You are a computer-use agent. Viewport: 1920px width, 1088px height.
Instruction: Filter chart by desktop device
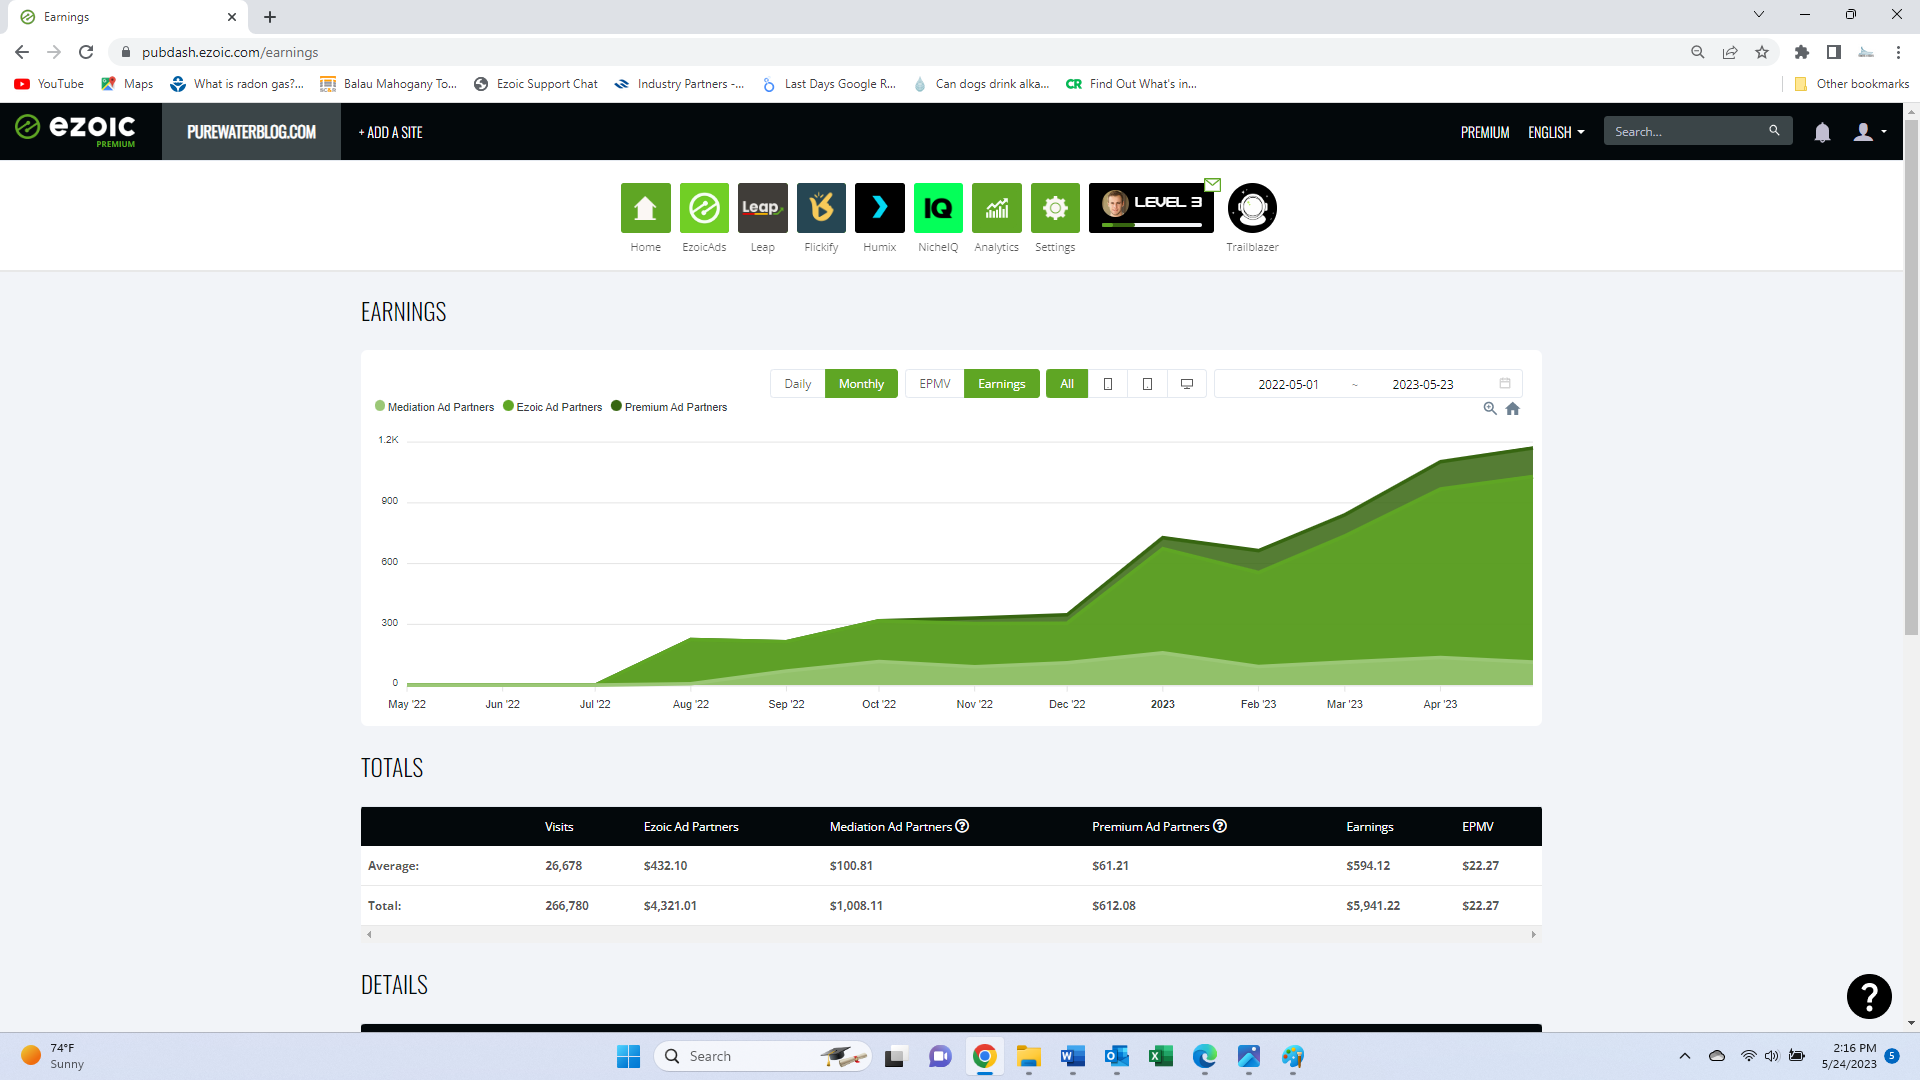[x=1187, y=384]
